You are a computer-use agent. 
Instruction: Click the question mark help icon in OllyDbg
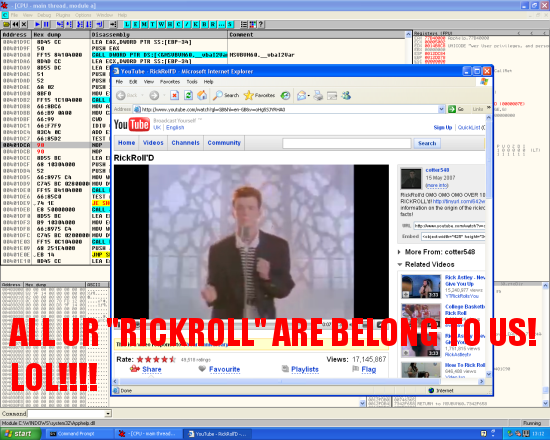click(x=261, y=24)
